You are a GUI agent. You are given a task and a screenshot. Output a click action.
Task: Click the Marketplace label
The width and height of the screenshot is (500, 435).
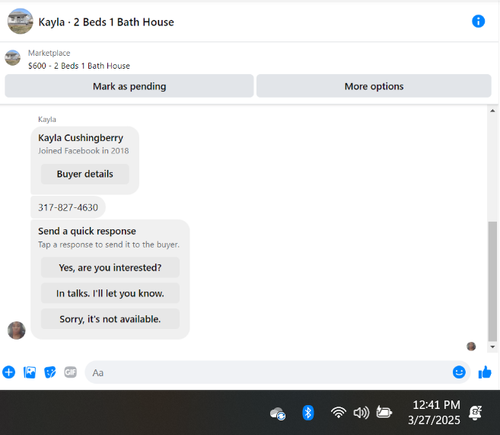pyautogui.click(x=49, y=53)
